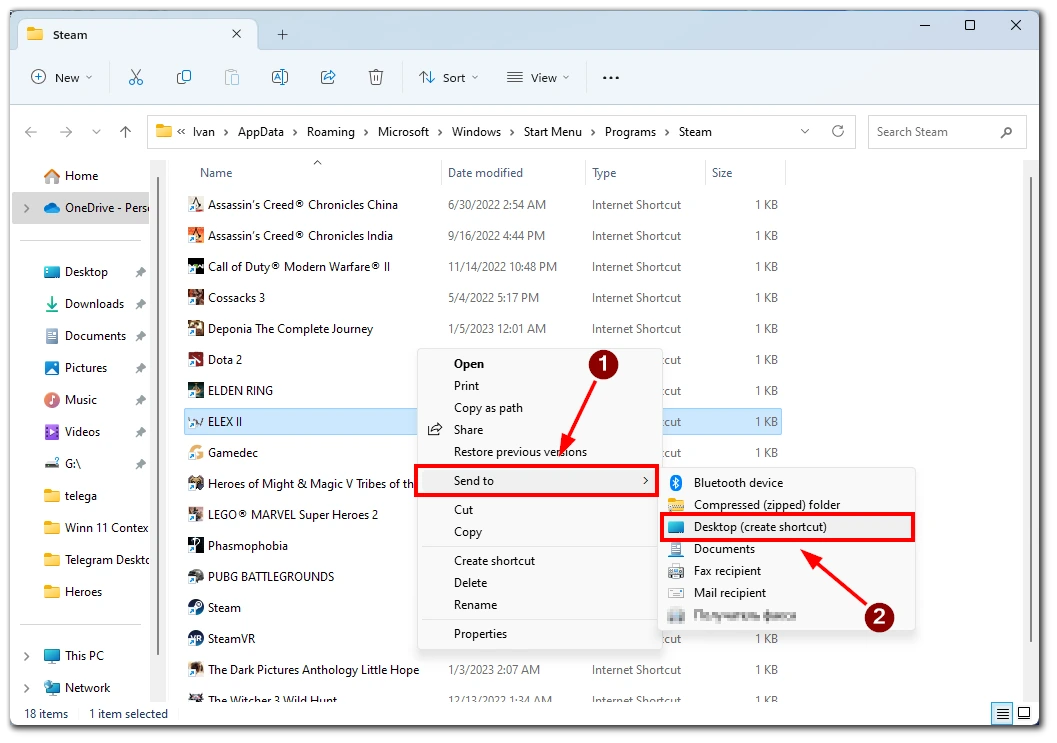Select Compressed (zipped) folder
Image resolution: width=1057 pixels, height=743 pixels.
(767, 504)
